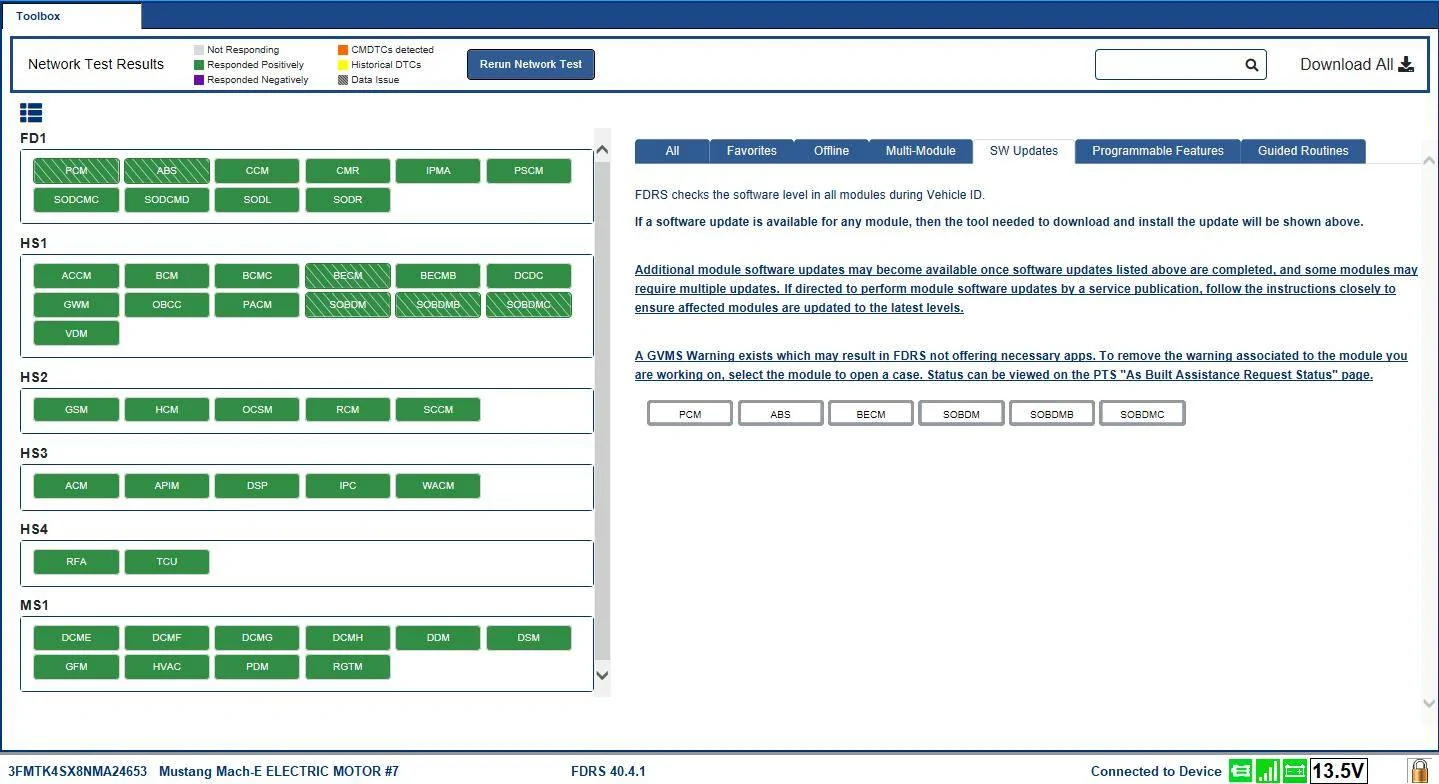Select the IPMA module

click(x=438, y=171)
